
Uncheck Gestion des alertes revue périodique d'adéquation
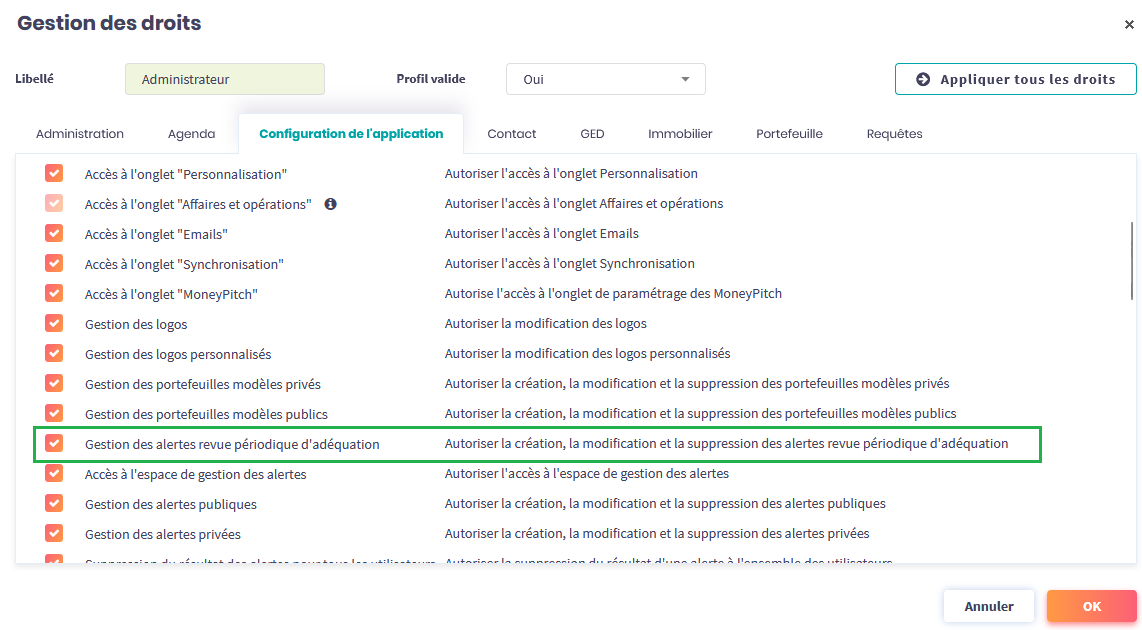tap(54, 443)
